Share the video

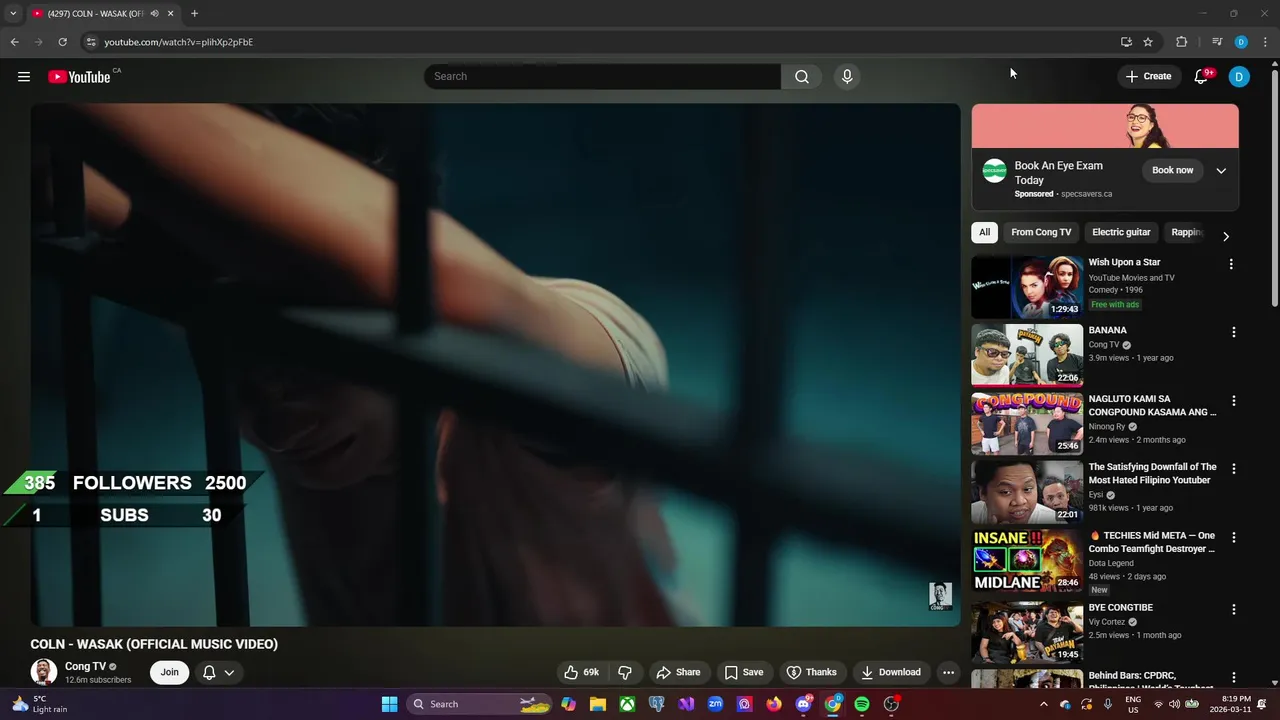coord(677,672)
